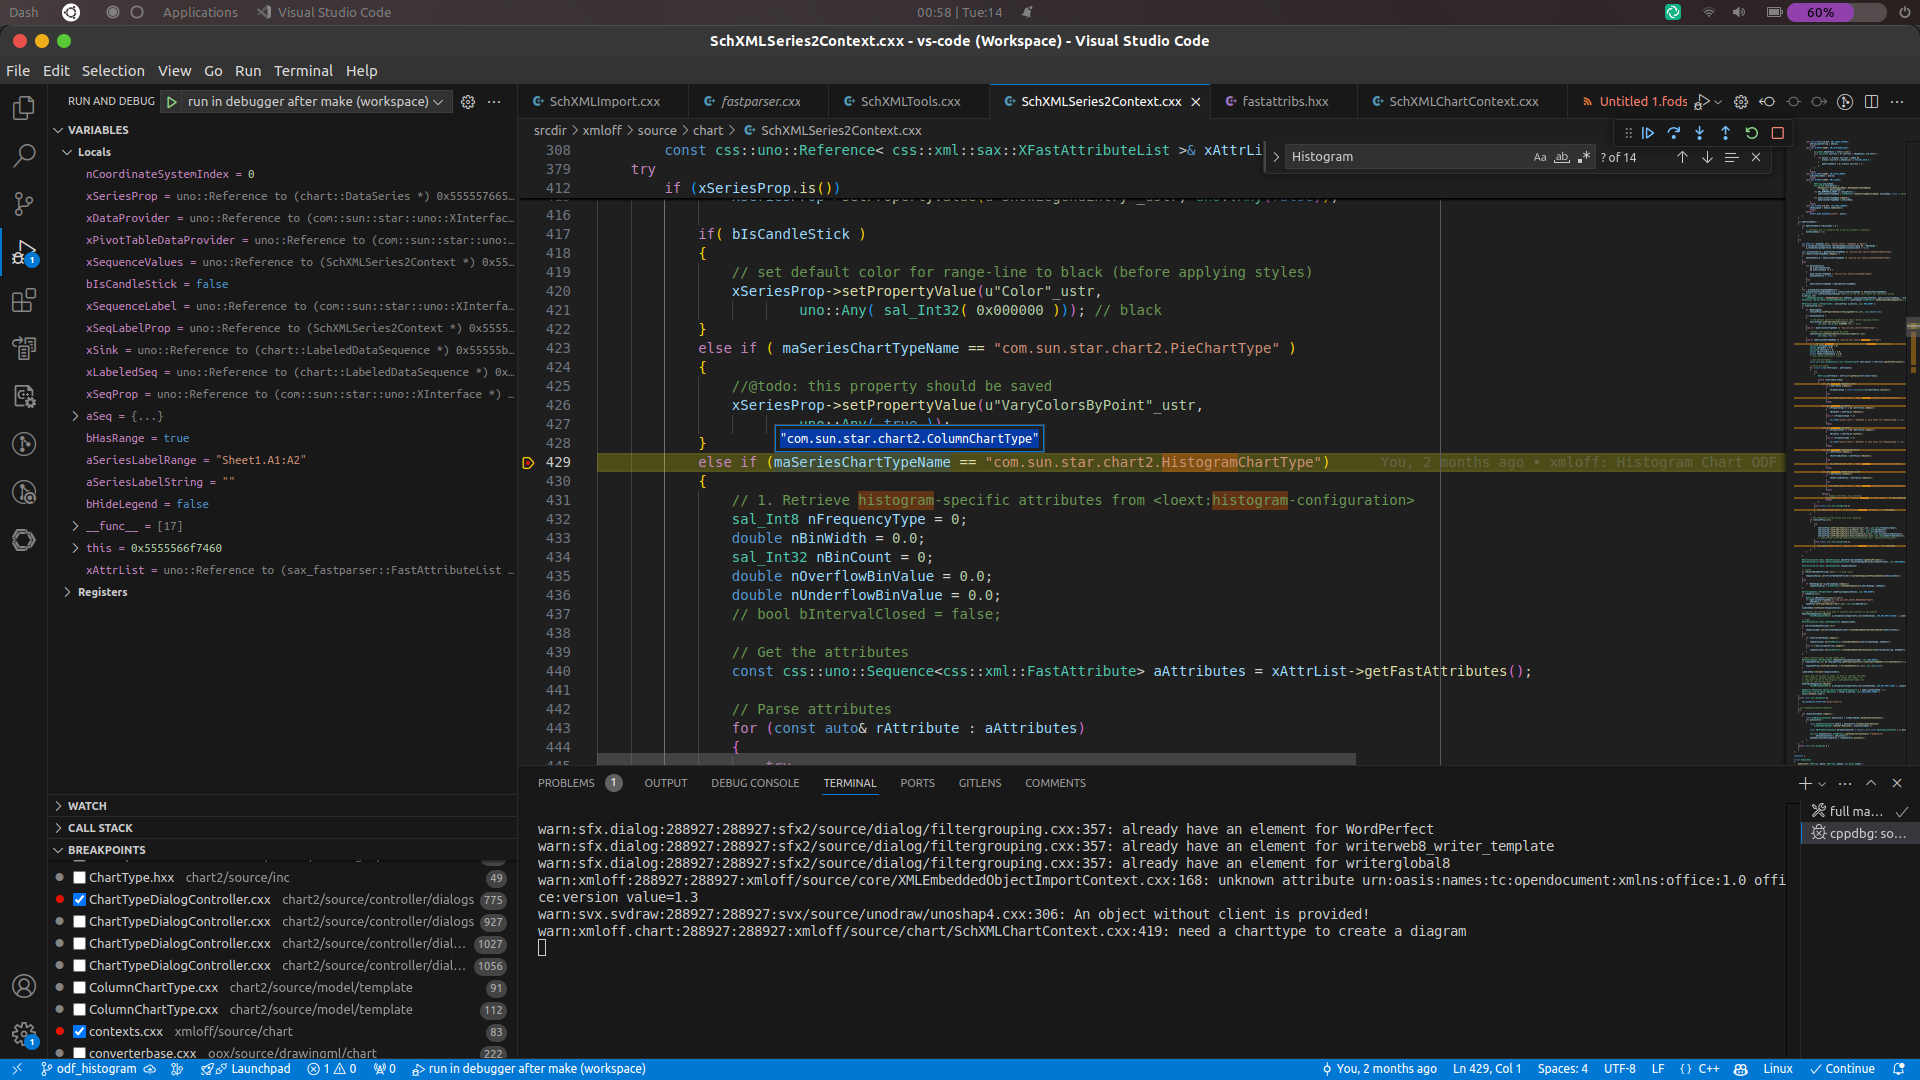Click the odf_histogram branch in the status bar
The image size is (1920, 1080).
point(96,1069)
